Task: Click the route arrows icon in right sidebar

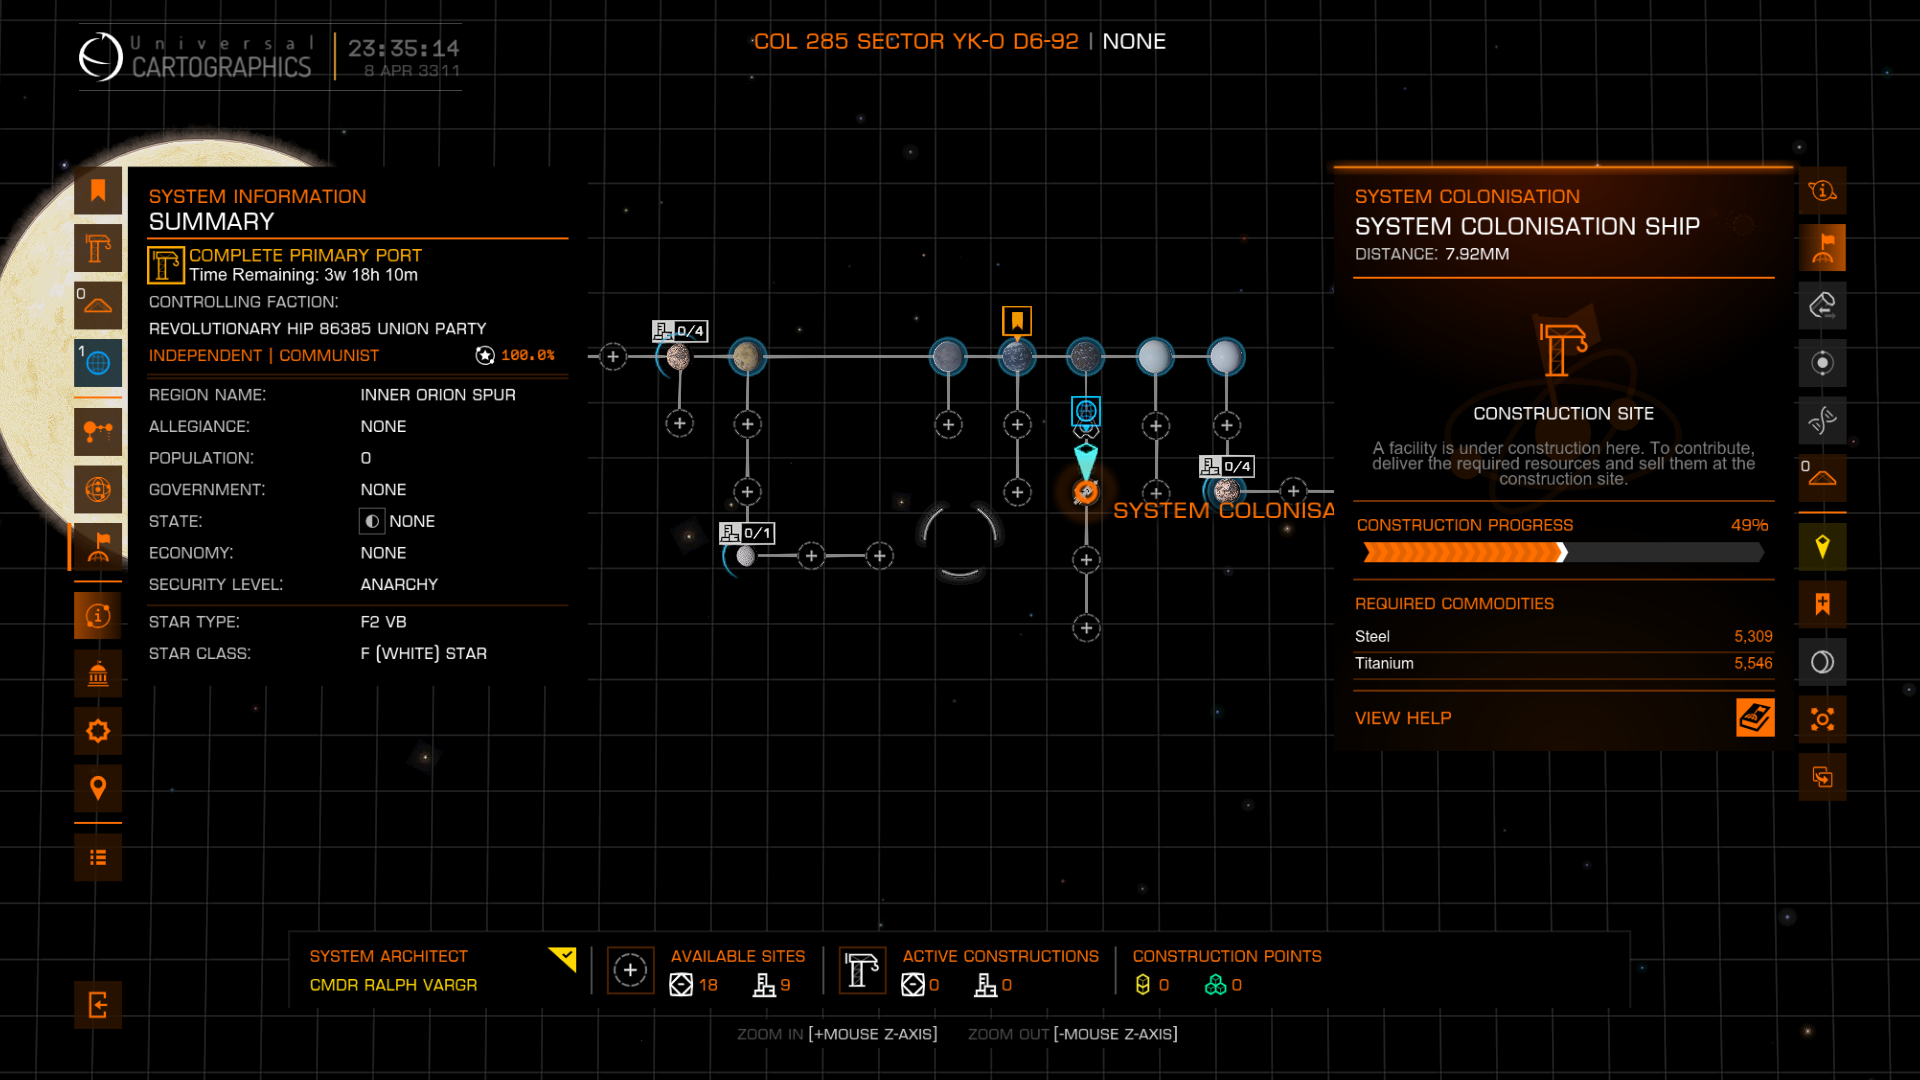Action: [x=1822, y=306]
